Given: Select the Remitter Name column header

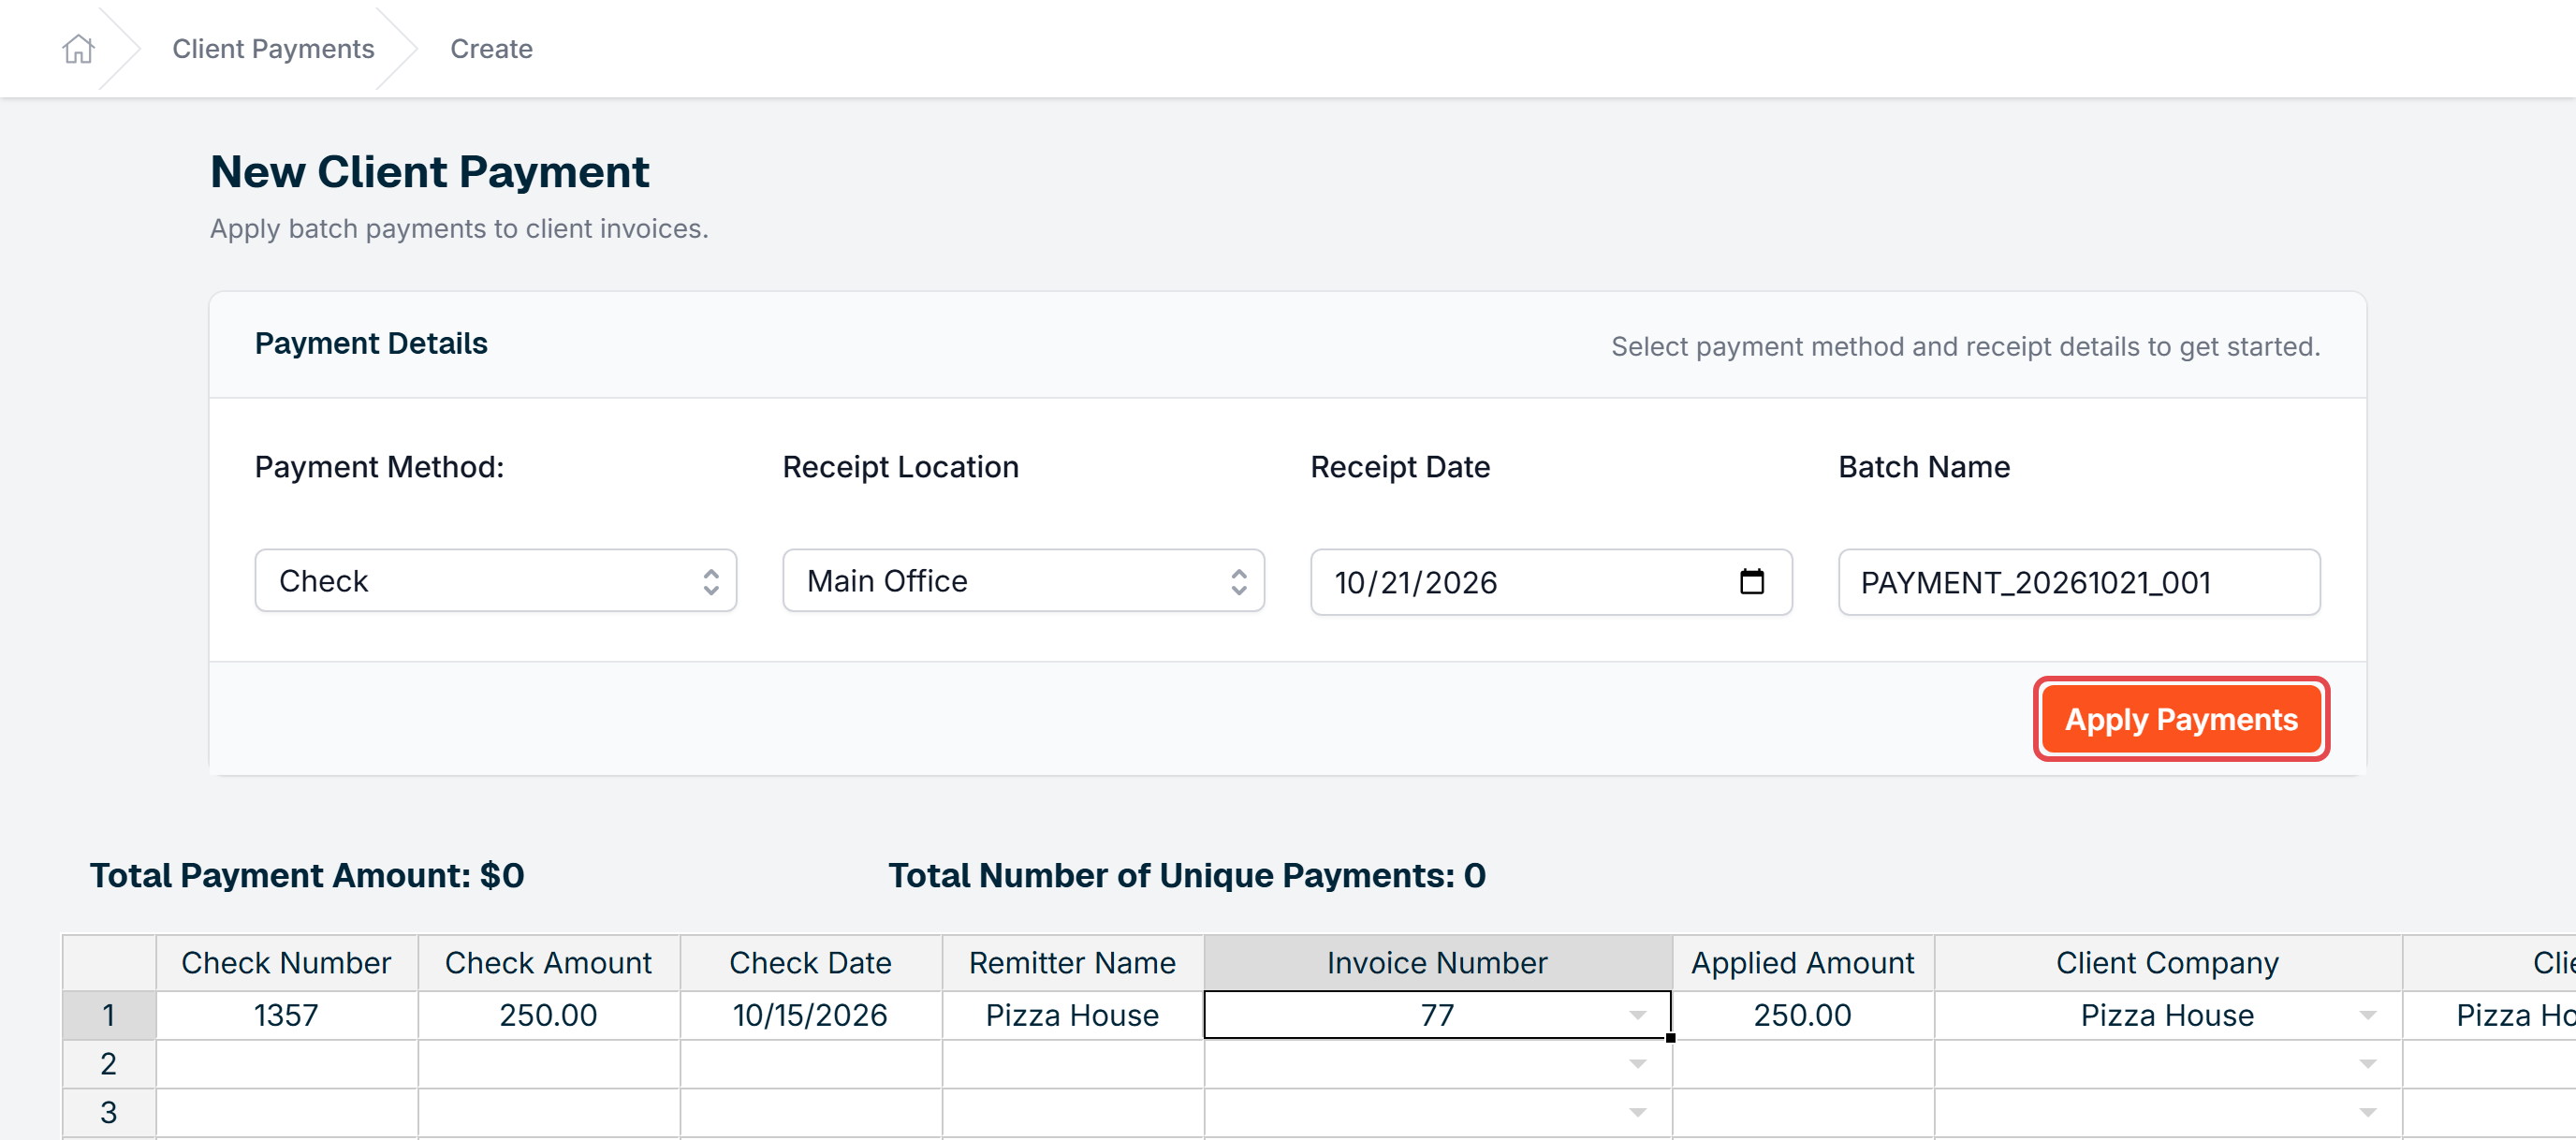Looking at the screenshot, I should coord(1072,963).
